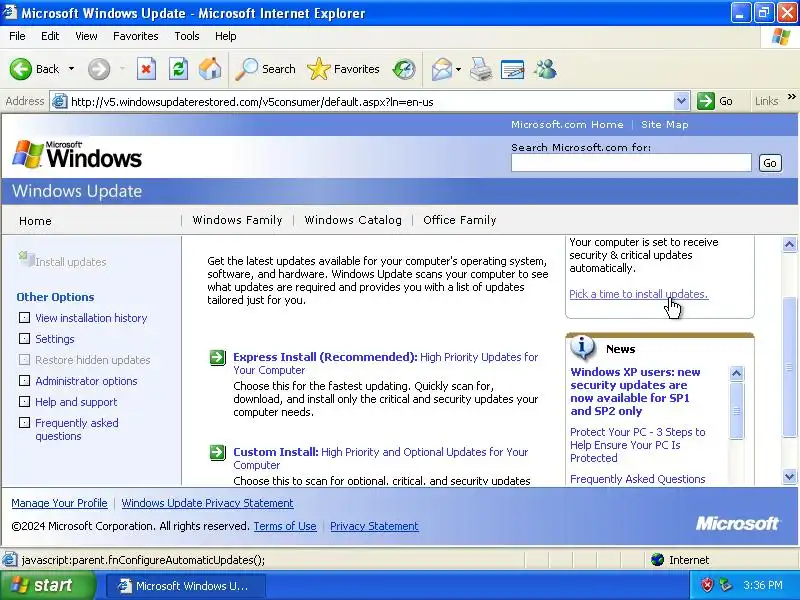Expand the Links toolbar chevron
This screenshot has height=600, width=800.
tap(791, 96)
